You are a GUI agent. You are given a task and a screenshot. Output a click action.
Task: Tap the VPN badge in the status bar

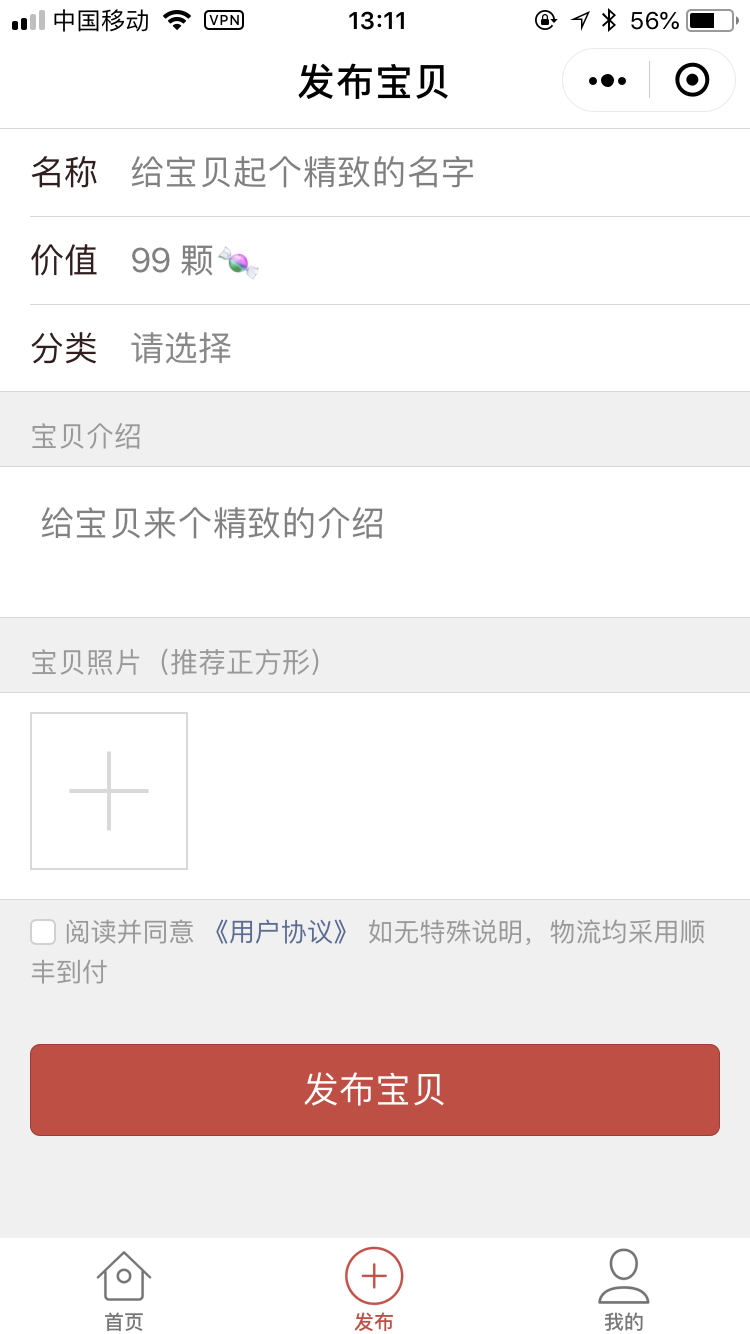(x=224, y=20)
